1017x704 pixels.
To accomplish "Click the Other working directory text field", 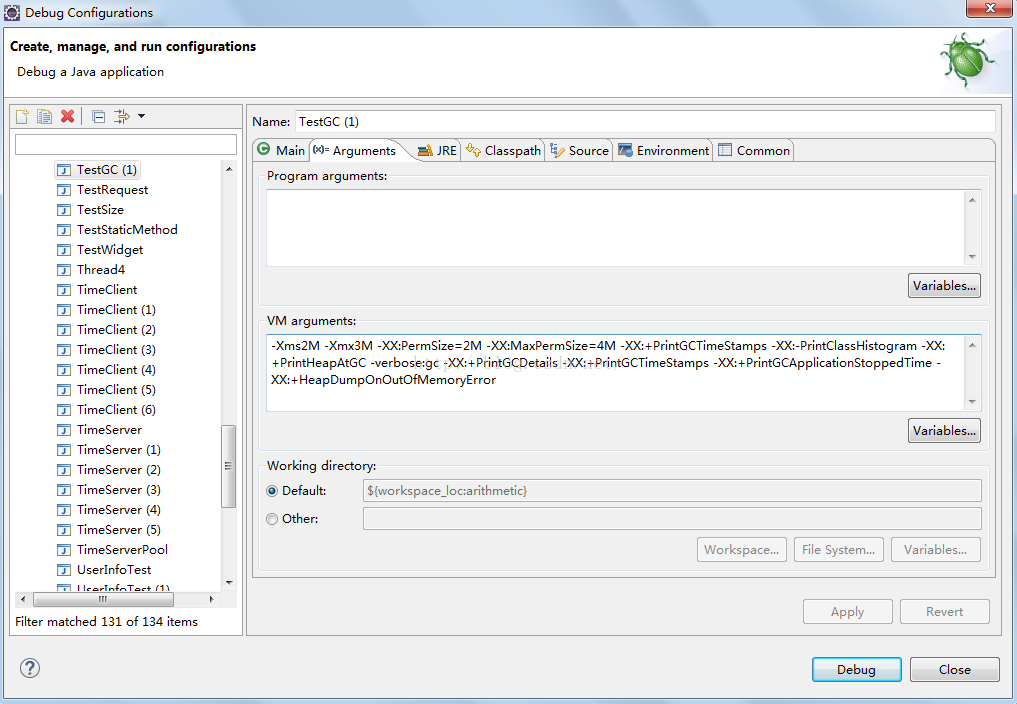I will point(672,519).
